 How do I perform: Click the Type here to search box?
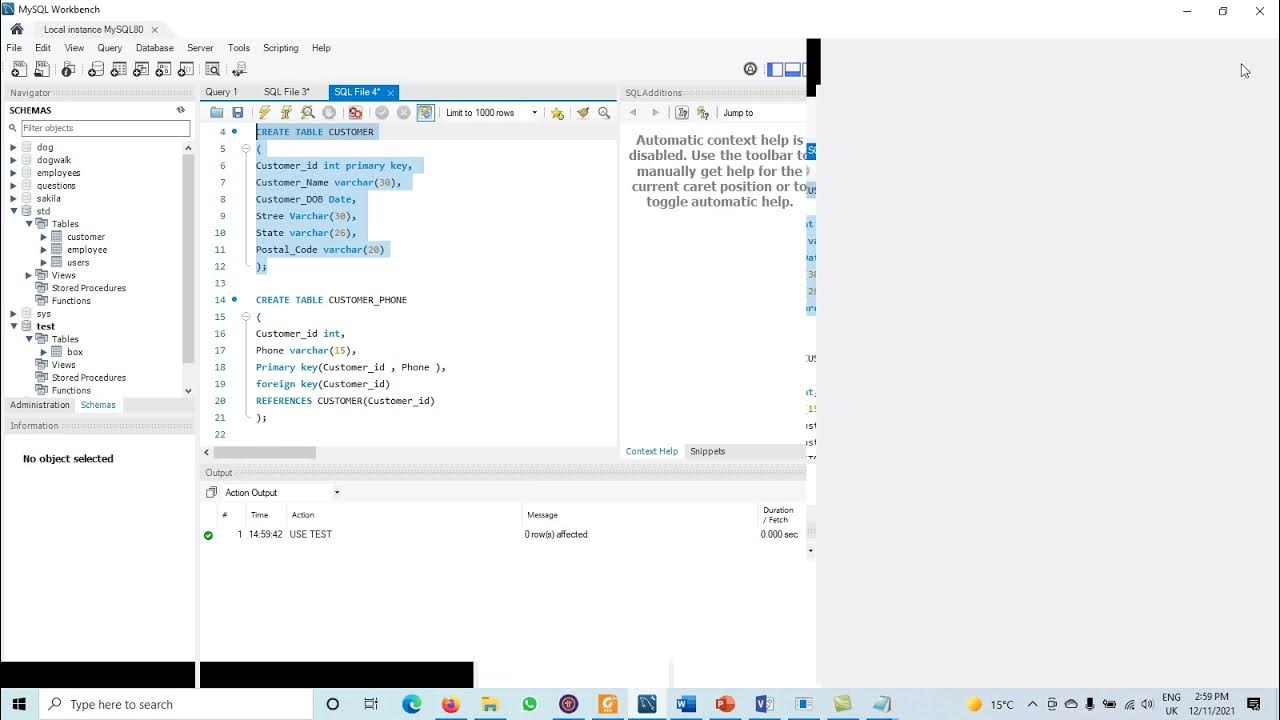pos(176,704)
